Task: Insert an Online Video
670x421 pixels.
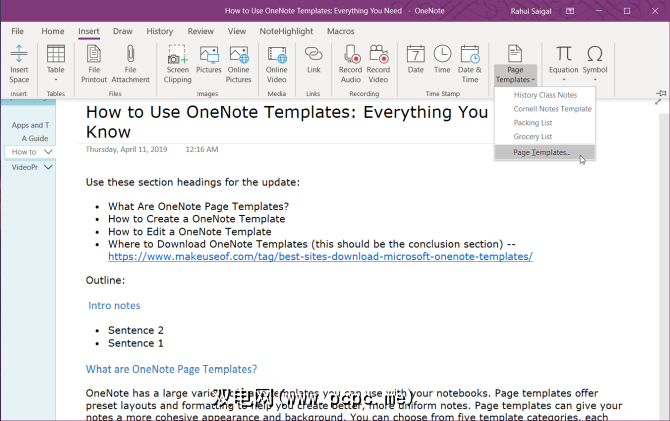Action: click(x=276, y=64)
